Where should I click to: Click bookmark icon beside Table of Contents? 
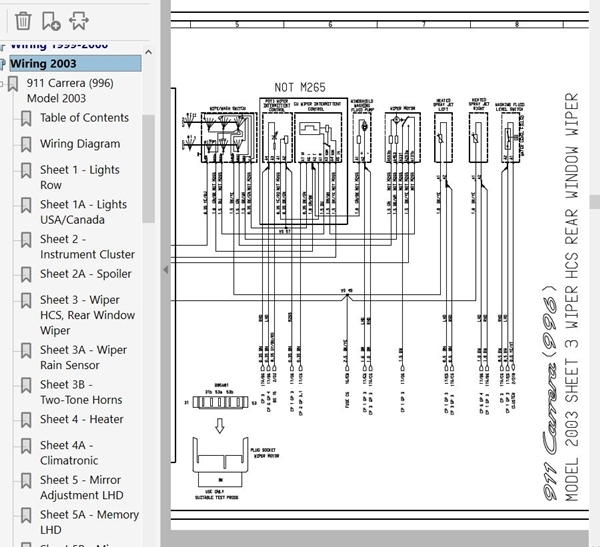click(26, 118)
